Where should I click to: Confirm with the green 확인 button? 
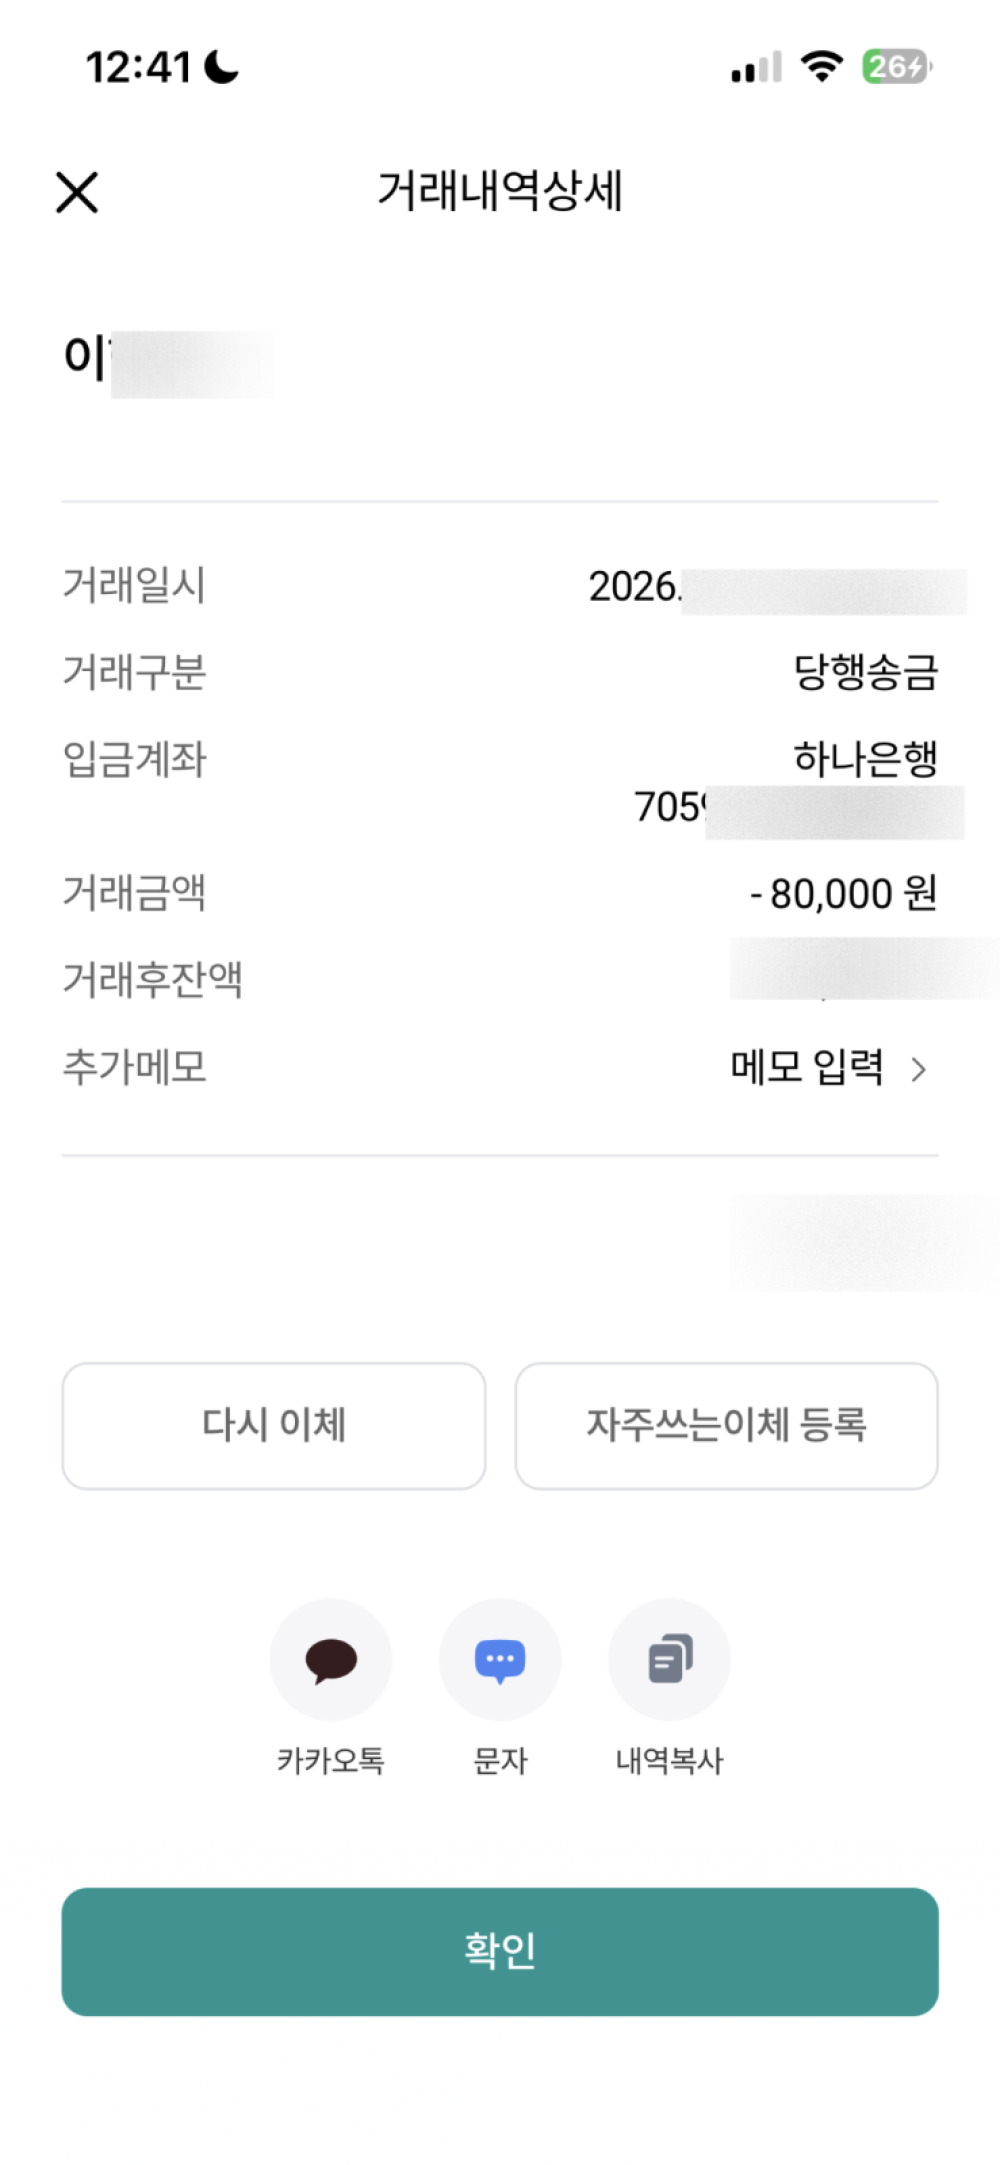(500, 1951)
